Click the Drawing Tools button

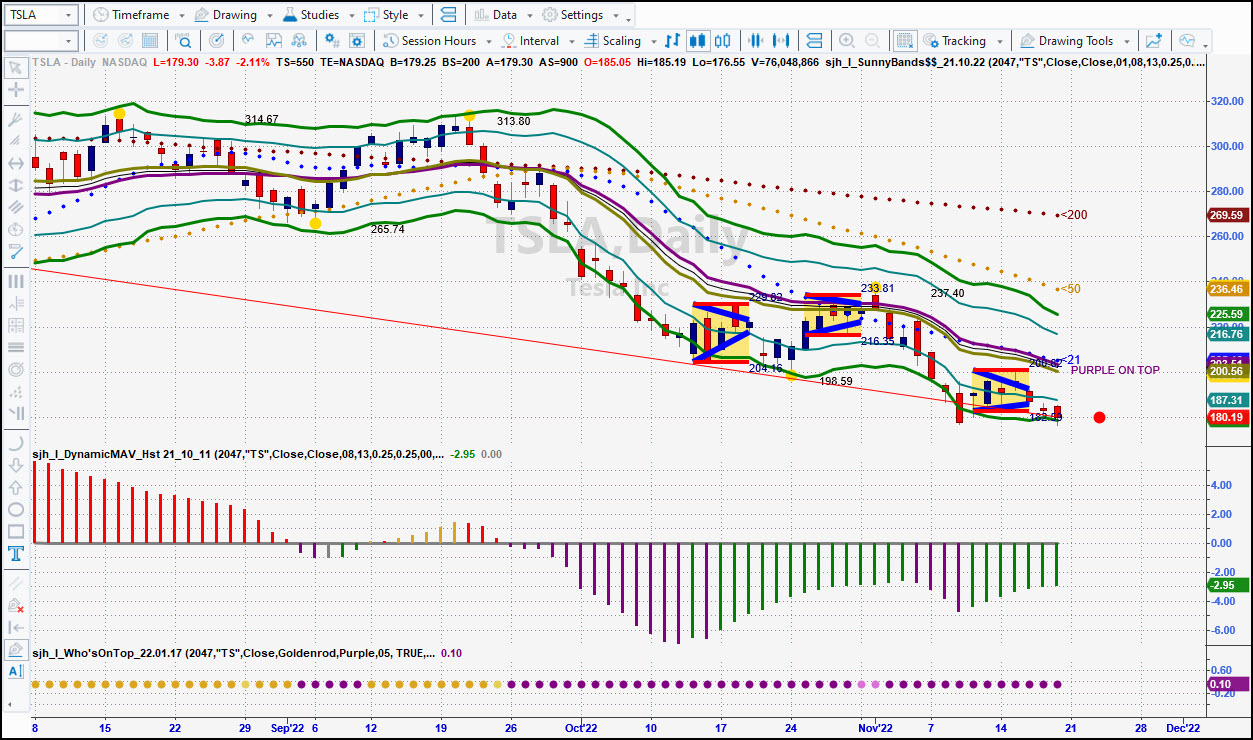click(x=1066, y=41)
